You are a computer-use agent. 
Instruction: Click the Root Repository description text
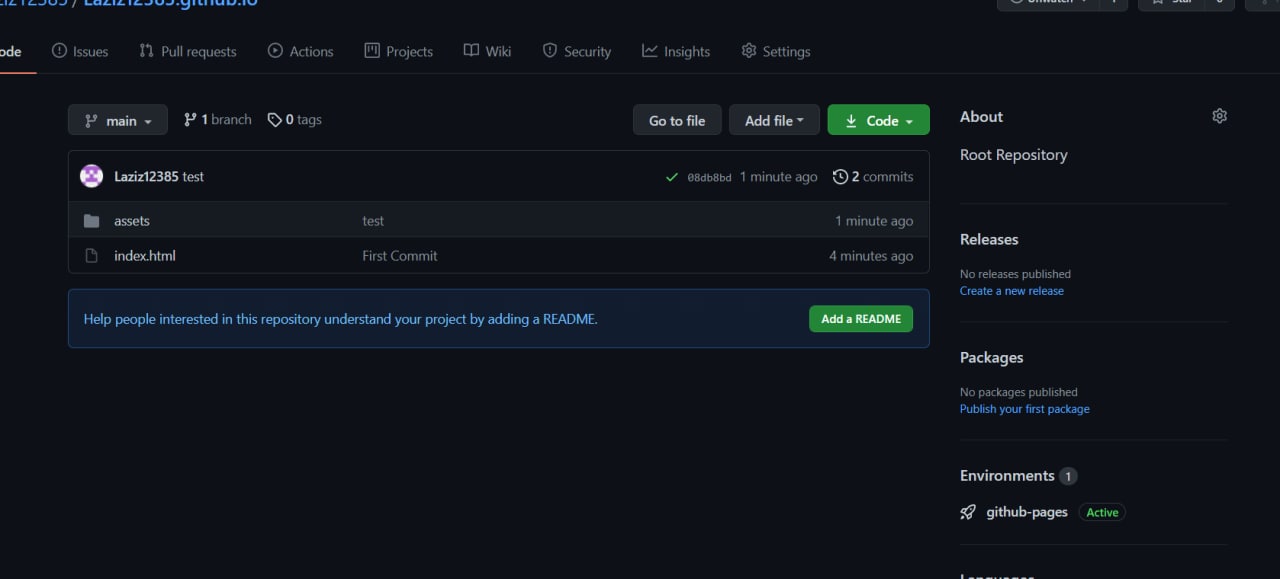1014,155
